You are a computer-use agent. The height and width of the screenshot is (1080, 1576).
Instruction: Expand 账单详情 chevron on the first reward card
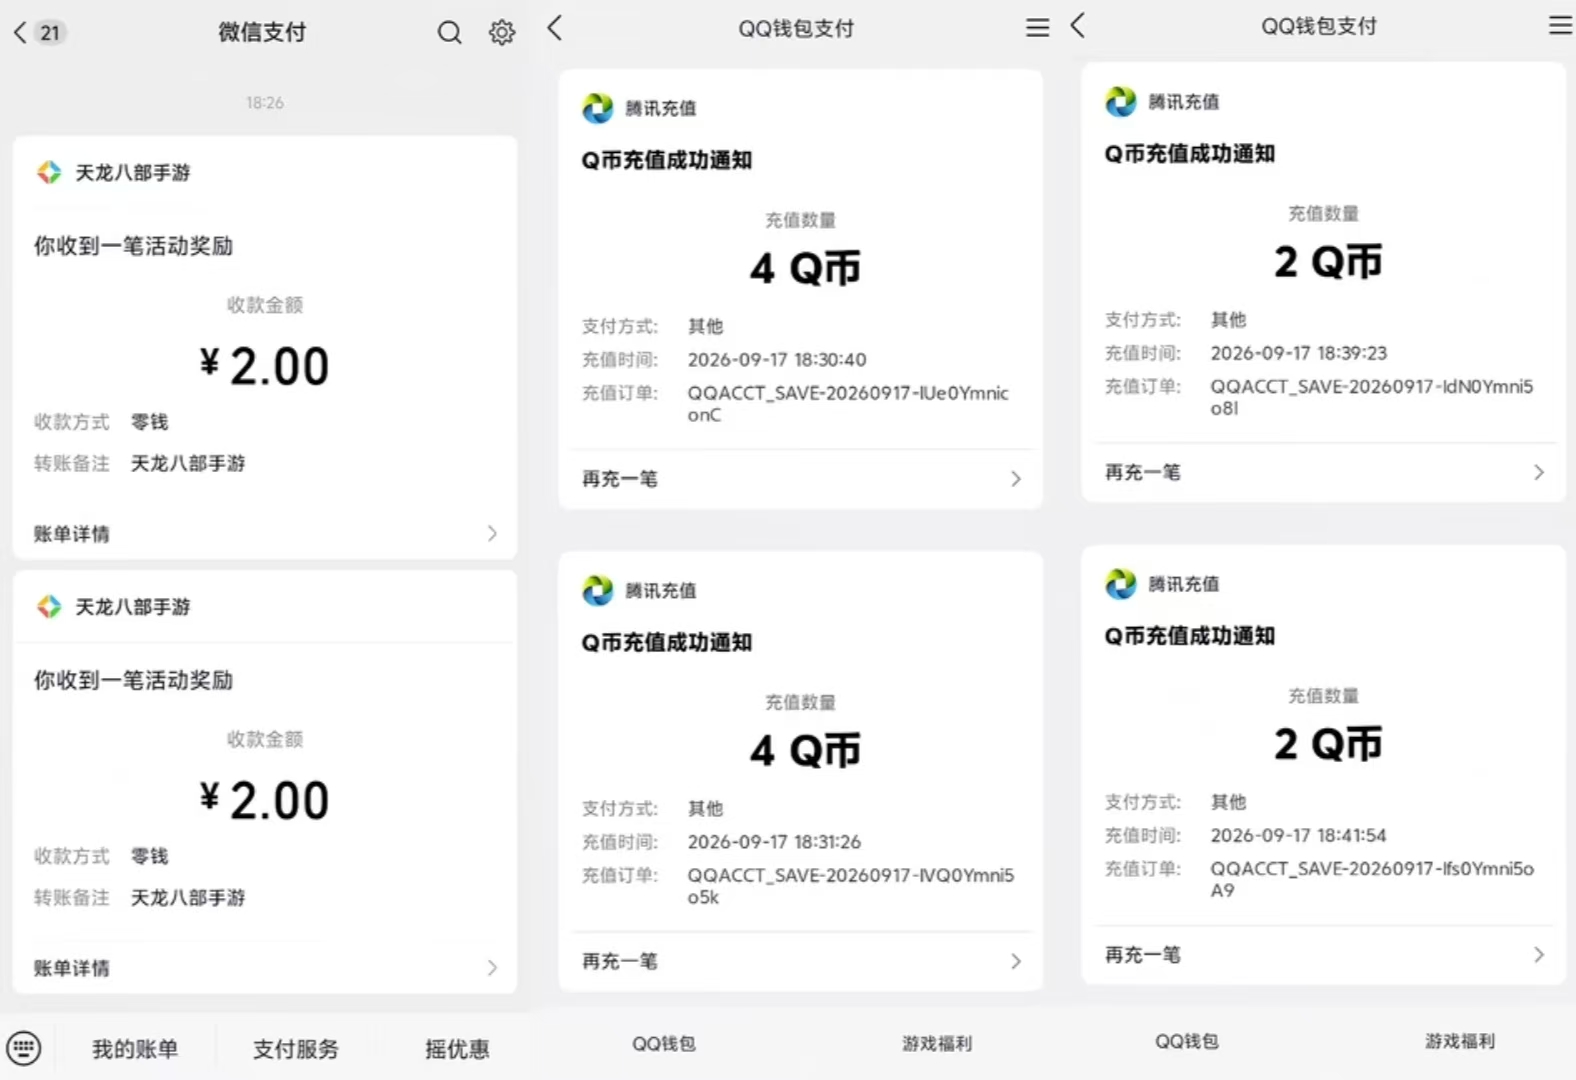pyautogui.click(x=492, y=533)
